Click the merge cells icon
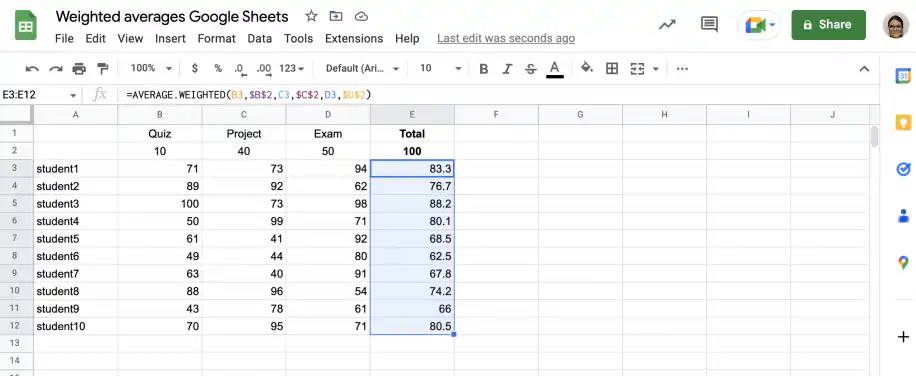The width and height of the screenshot is (916, 376). tap(637, 69)
